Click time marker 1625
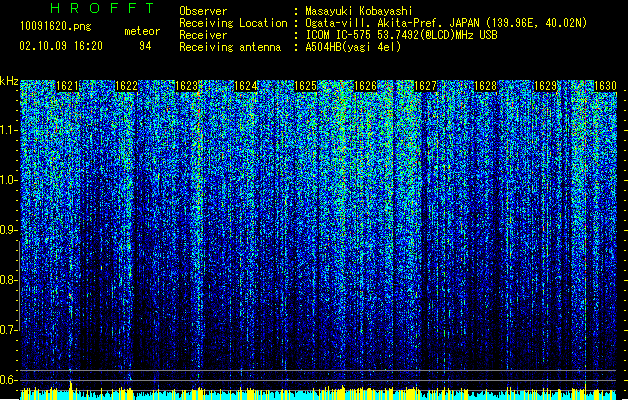629x400 pixels. (306, 86)
